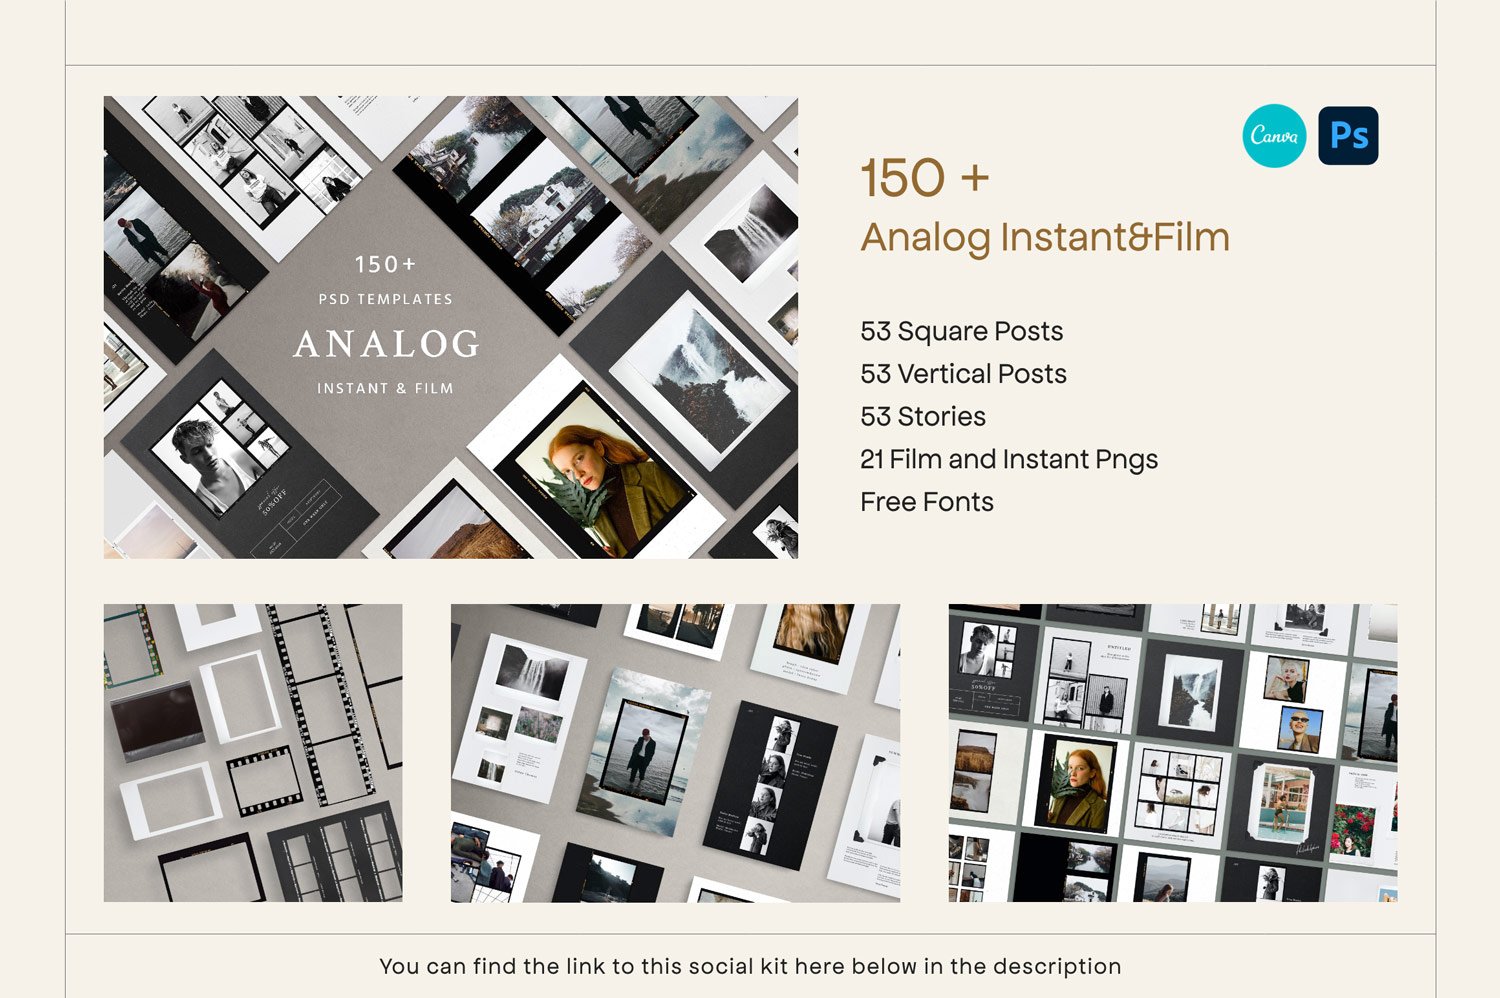The image size is (1500, 998).
Task: Select the '53 Stories' line
Action: point(923,416)
